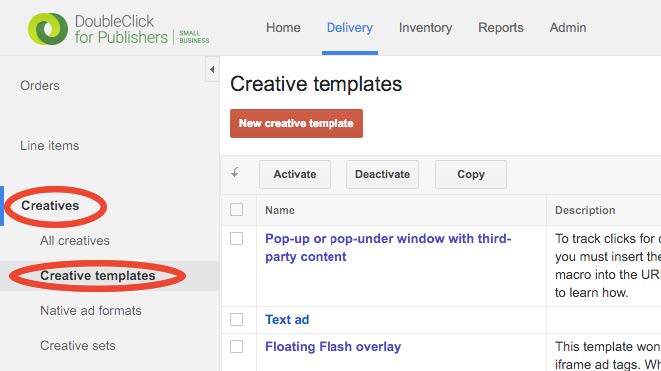Open the Text ad template link
The image size is (661, 371).
click(287, 320)
